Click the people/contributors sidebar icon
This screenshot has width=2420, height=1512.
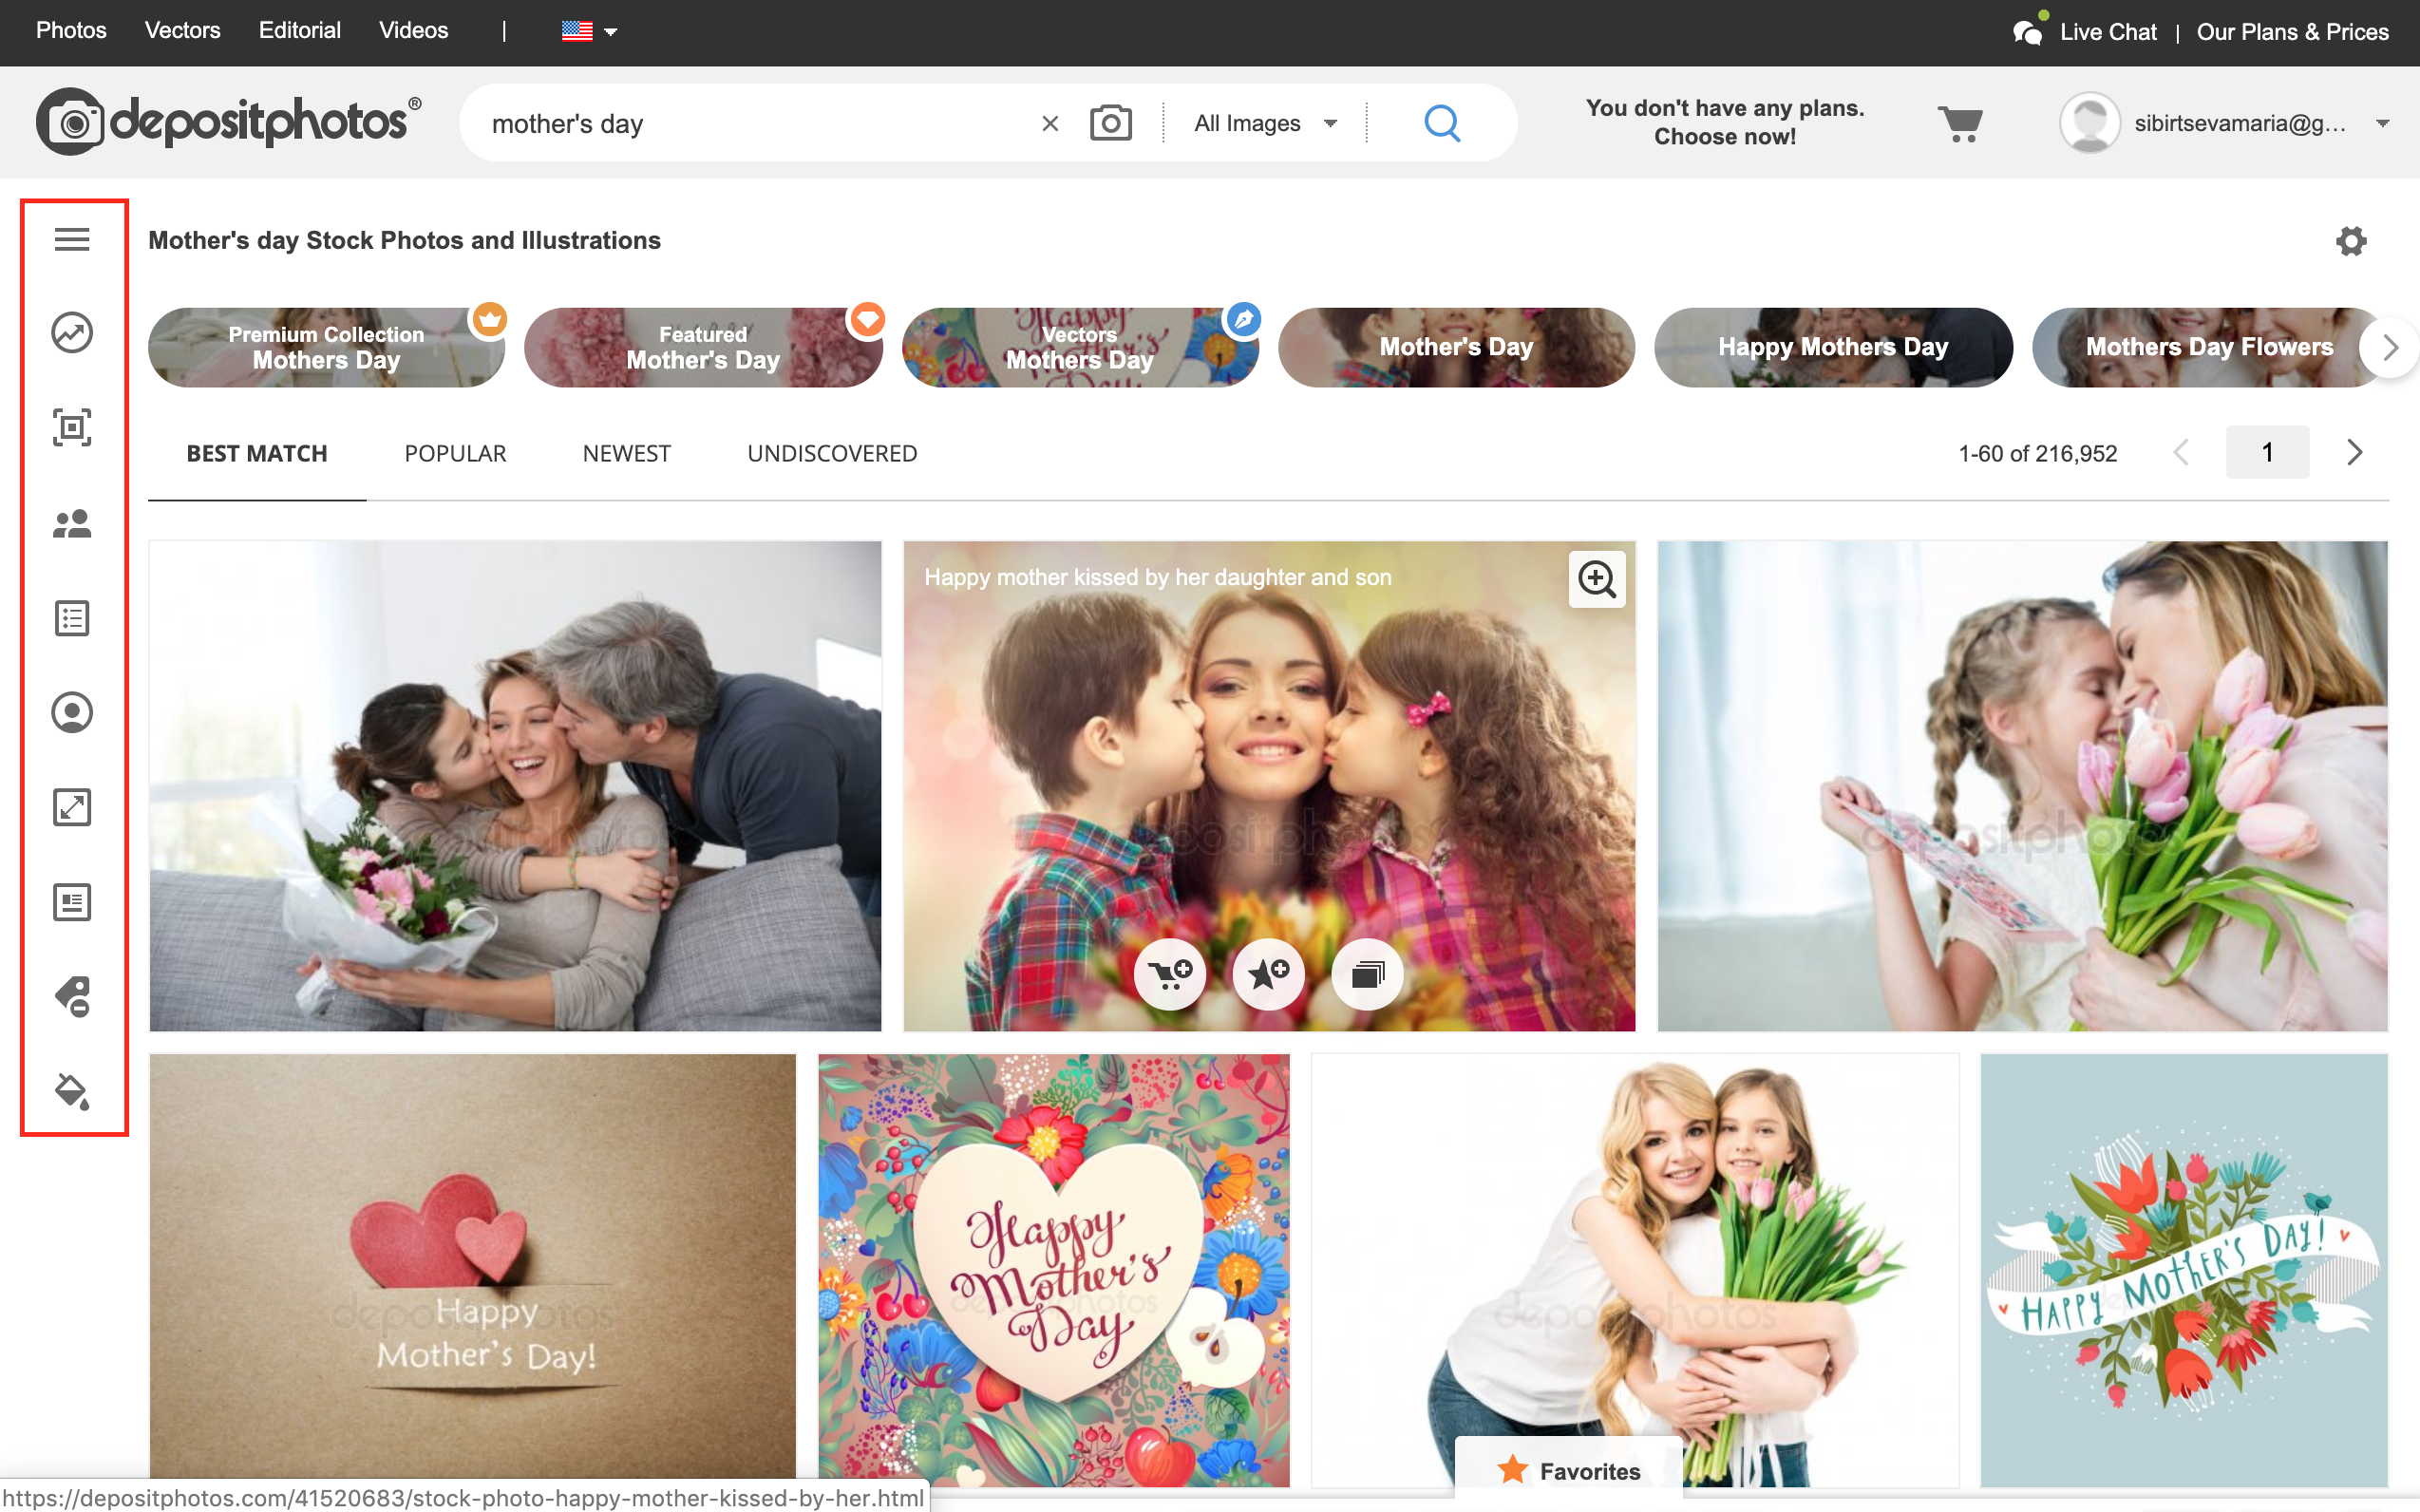[x=69, y=522]
